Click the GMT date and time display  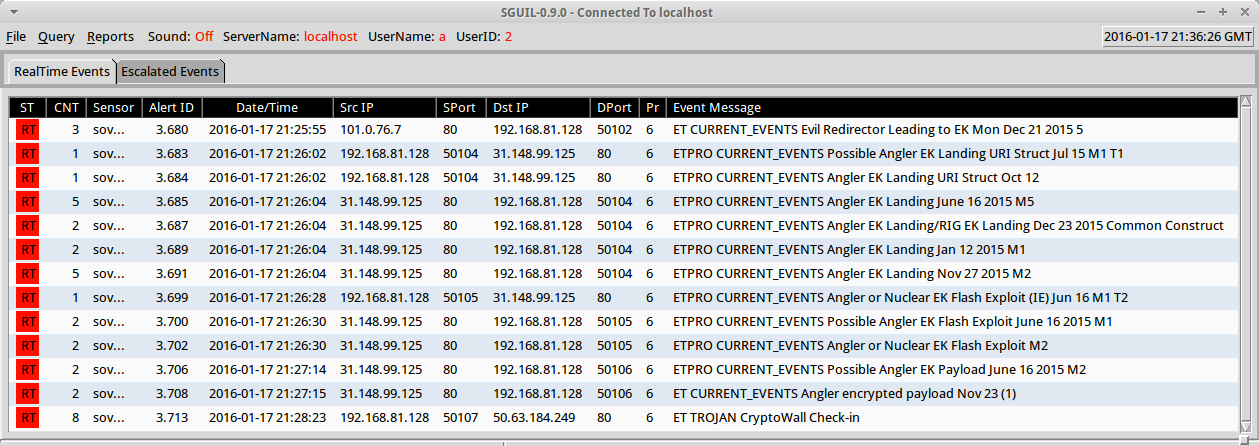(1177, 37)
